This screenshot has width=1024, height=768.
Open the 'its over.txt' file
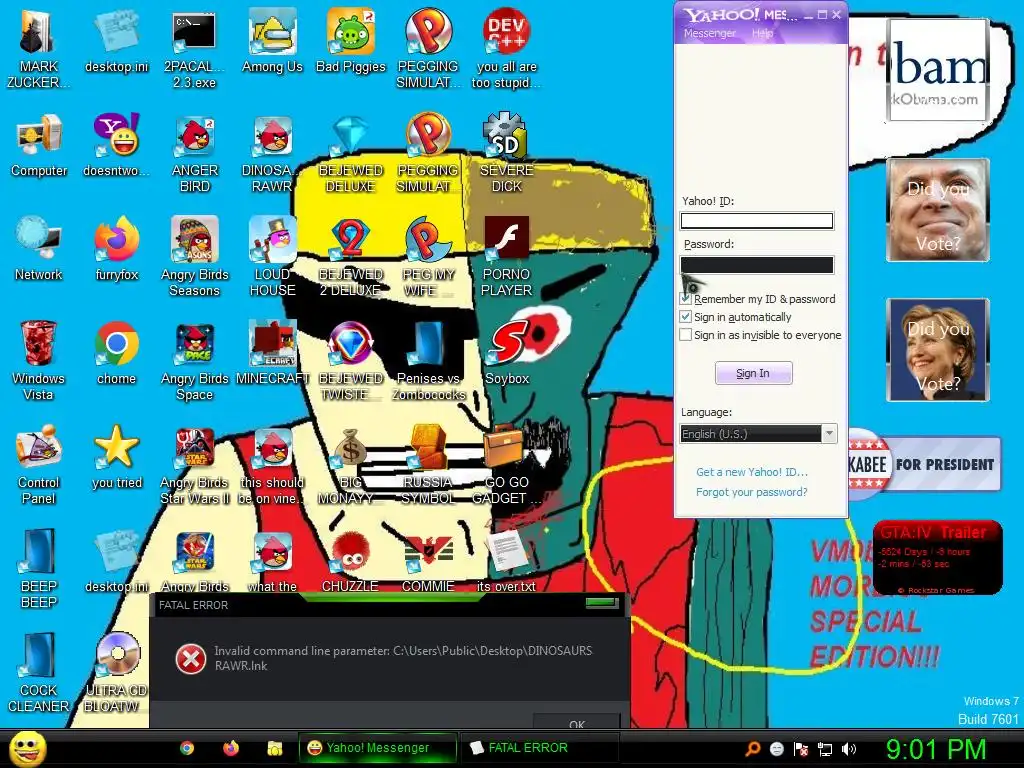point(506,562)
